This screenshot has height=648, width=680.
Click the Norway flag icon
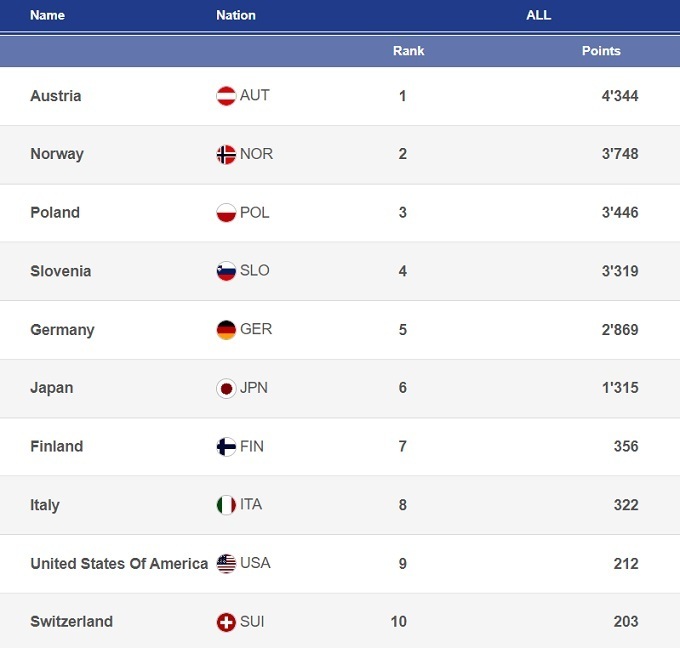(x=226, y=154)
